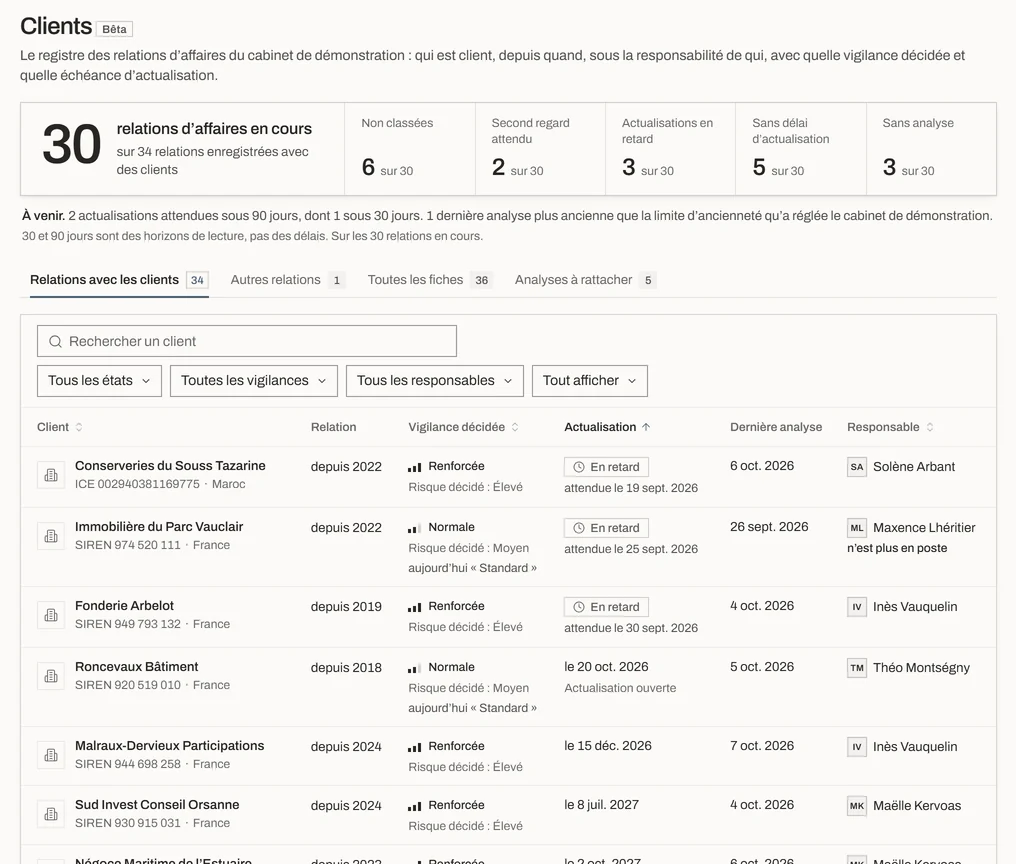The height and width of the screenshot is (864, 1016).
Task: Click the Actualisations en retard stat card
Action: pyautogui.click(x=671, y=148)
